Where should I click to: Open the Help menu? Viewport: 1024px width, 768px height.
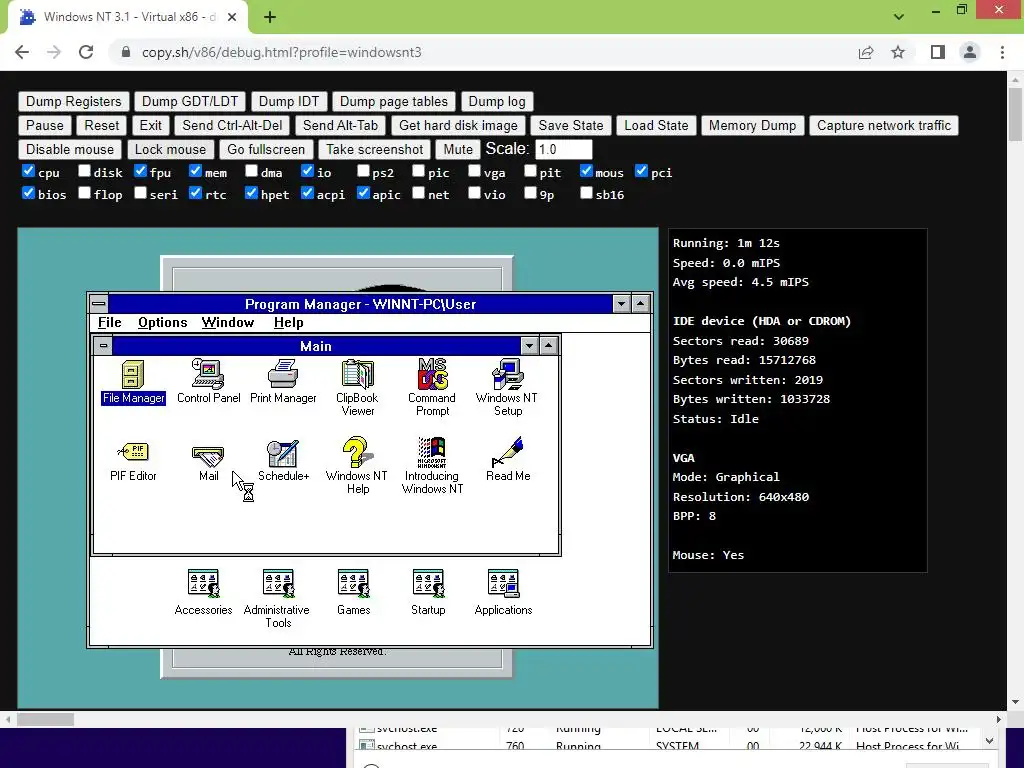click(289, 323)
